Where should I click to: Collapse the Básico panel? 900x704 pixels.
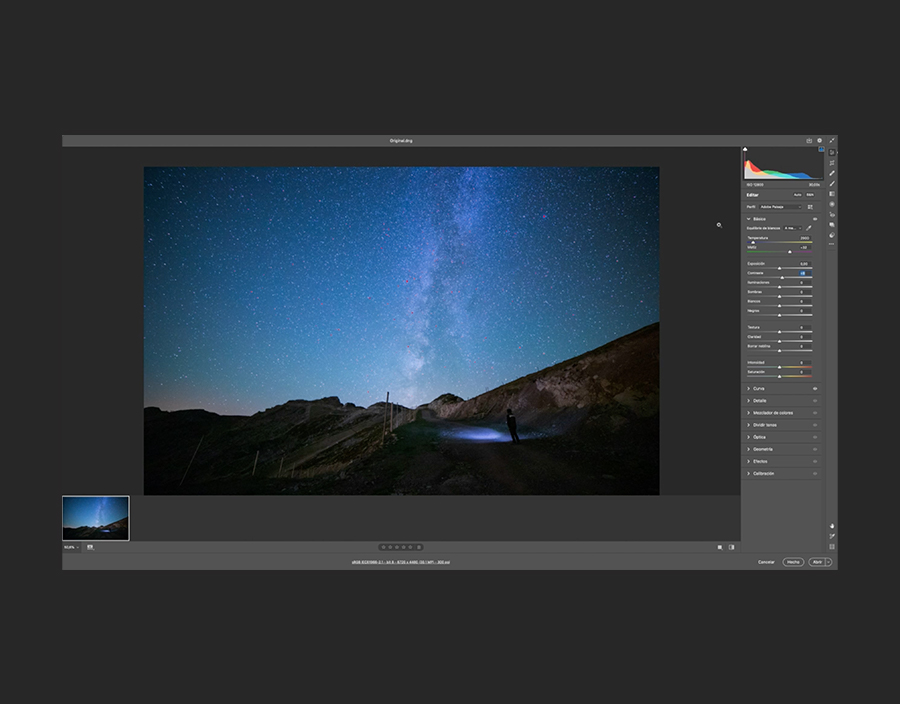tap(748, 219)
